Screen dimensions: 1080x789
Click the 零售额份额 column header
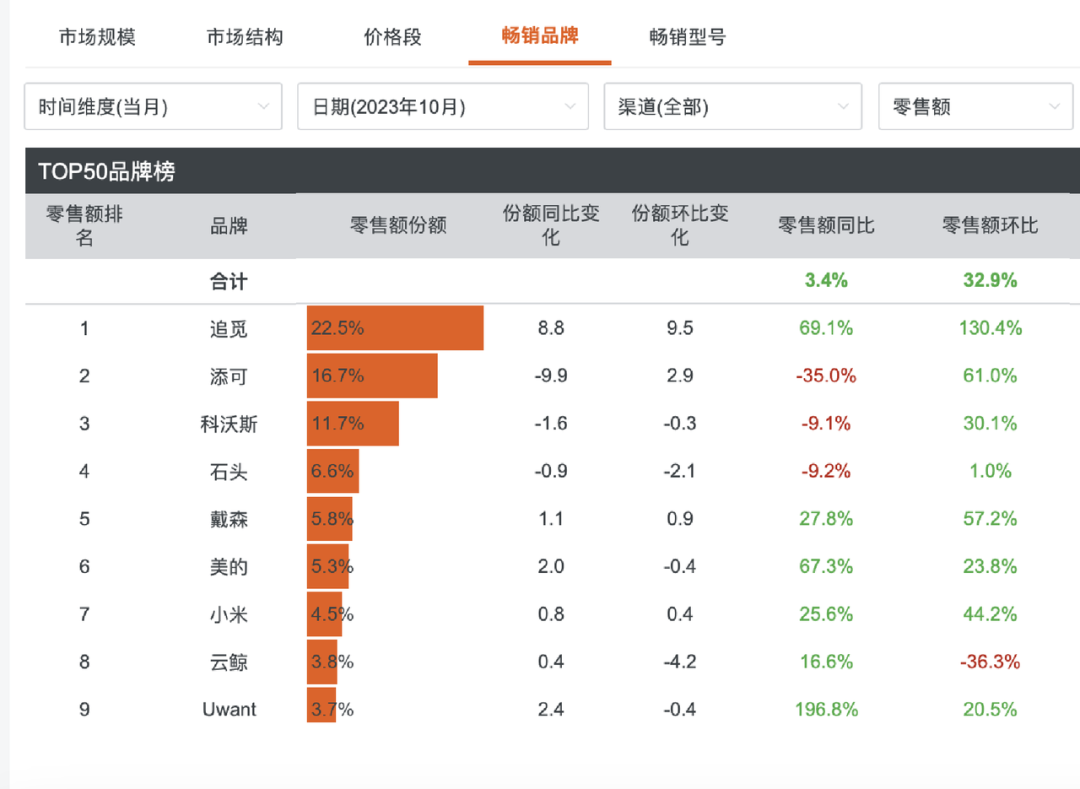click(398, 225)
